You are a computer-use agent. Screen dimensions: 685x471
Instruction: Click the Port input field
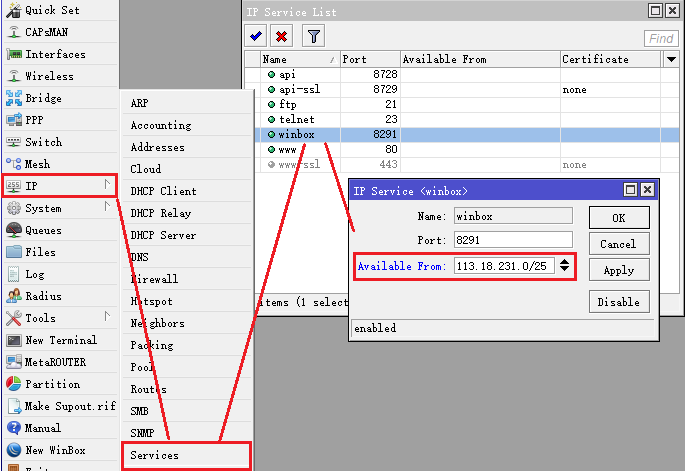pyautogui.click(x=512, y=240)
